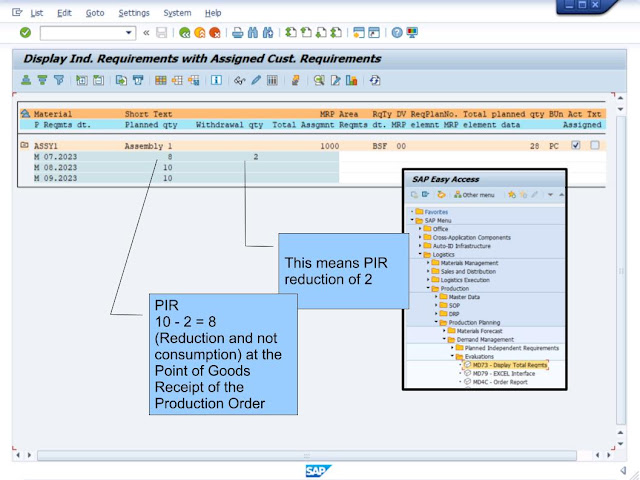640x480 pixels.
Task: Click the Find binoculars icon
Action: pos(253,33)
